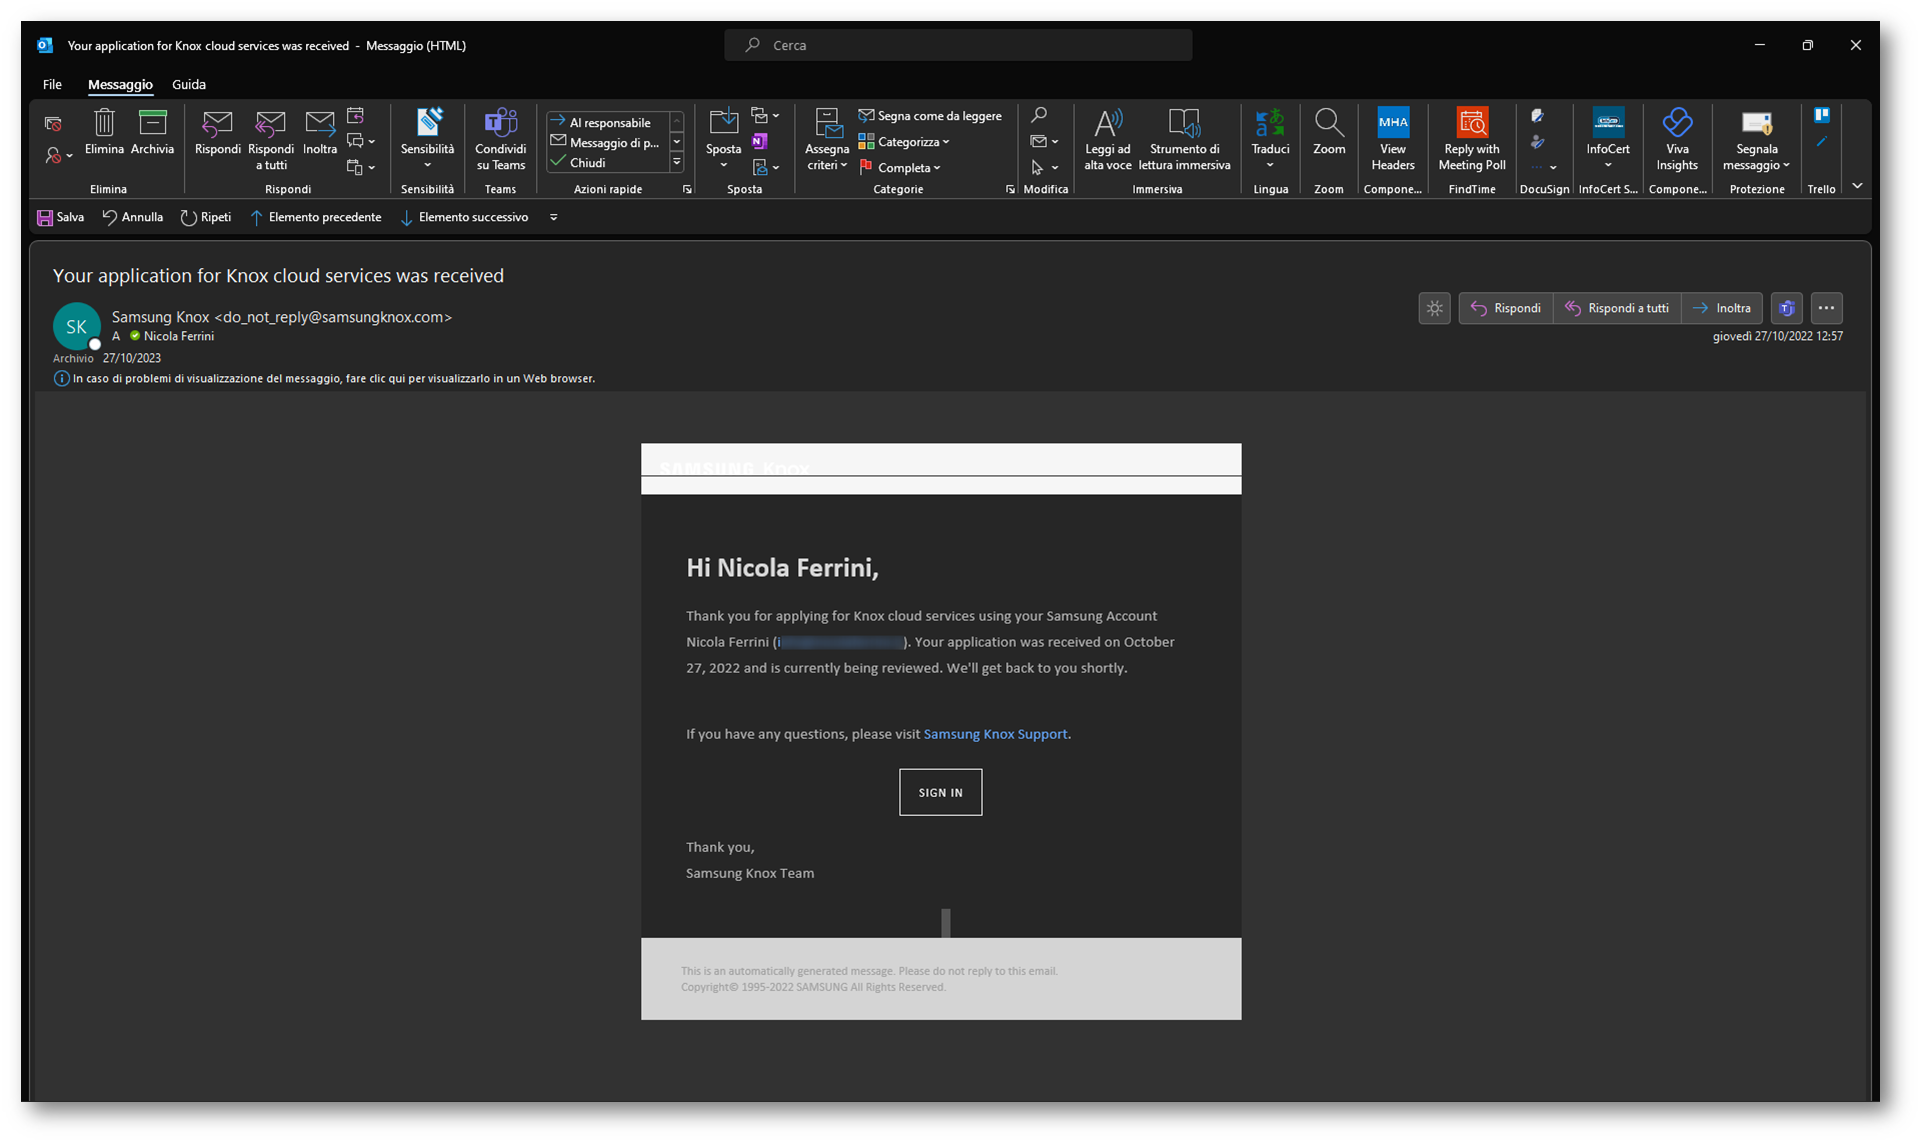Expand the Azioni rapide gallery
This screenshot has height=1144, width=1922.
tap(677, 162)
